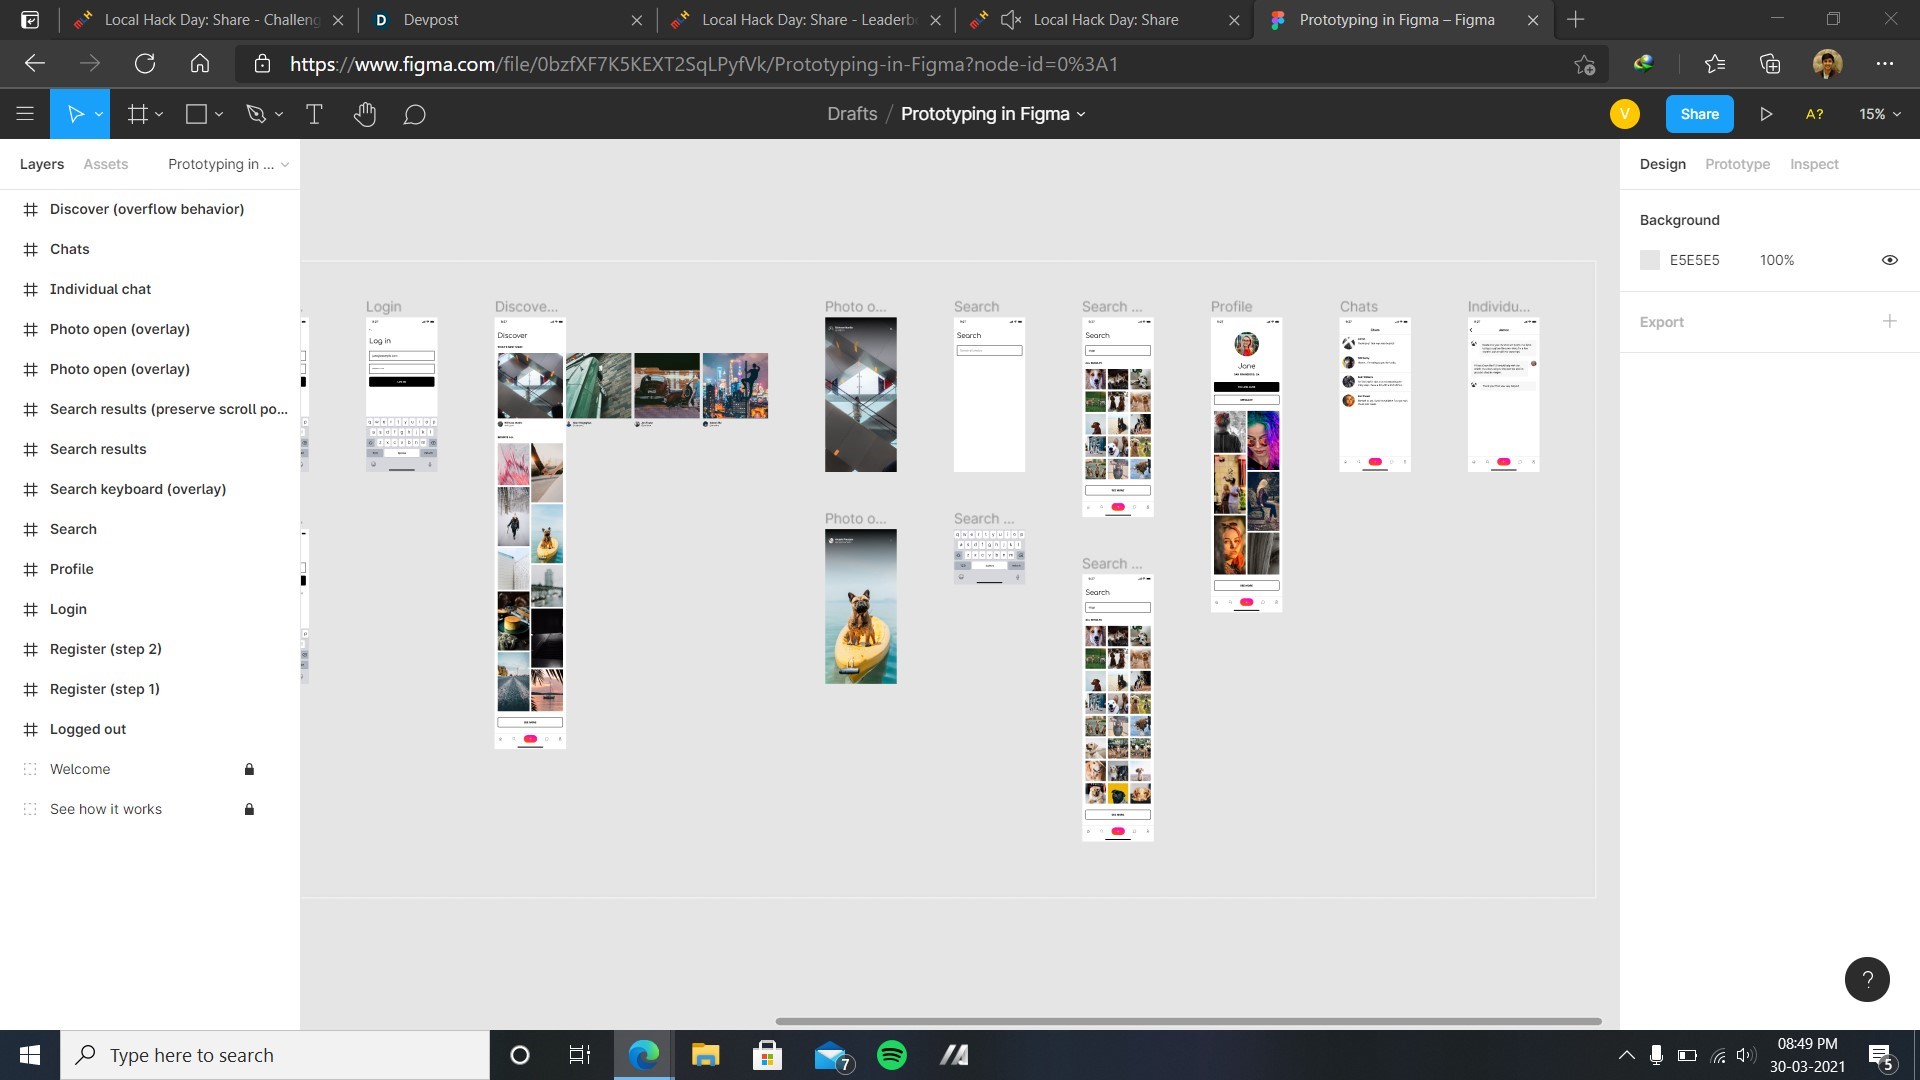Image resolution: width=1920 pixels, height=1080 pixels.
Task: Select the Individual chat layer
Action: [100, 289]
